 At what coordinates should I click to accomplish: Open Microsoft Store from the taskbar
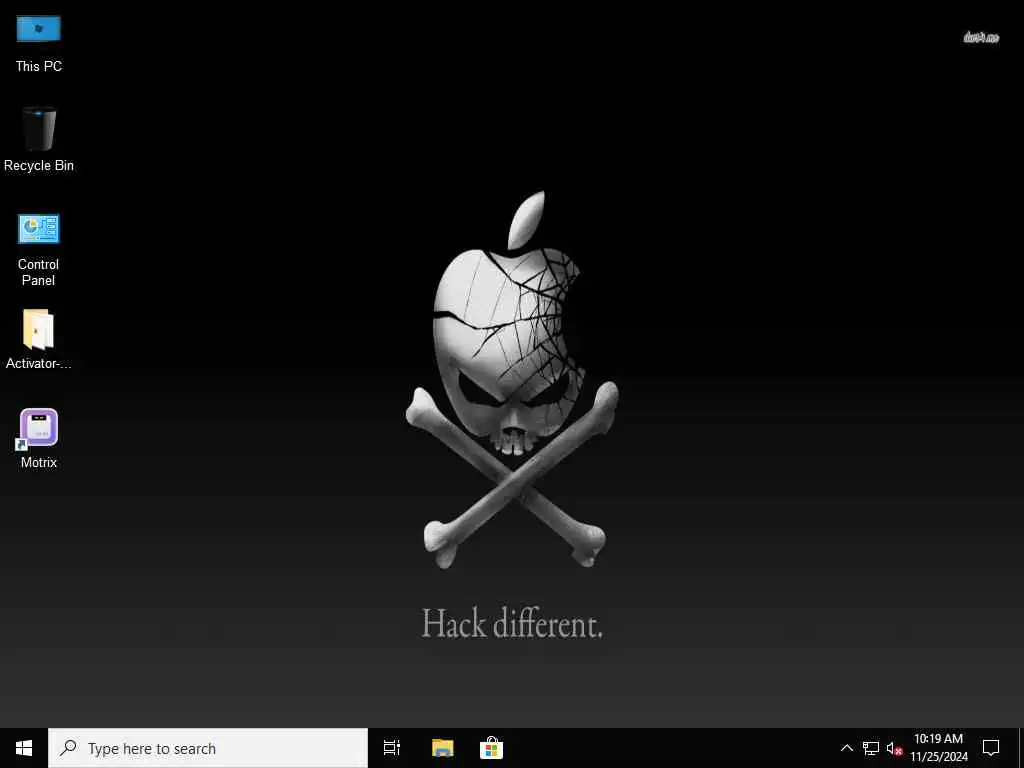(x=491, y=748)
